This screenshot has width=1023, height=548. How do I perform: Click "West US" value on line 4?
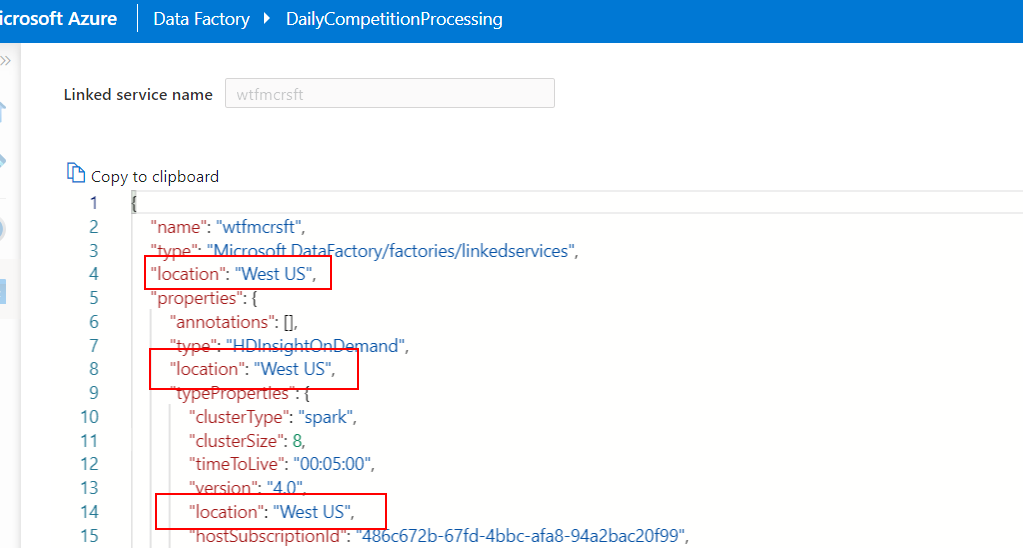click(273, 274)
